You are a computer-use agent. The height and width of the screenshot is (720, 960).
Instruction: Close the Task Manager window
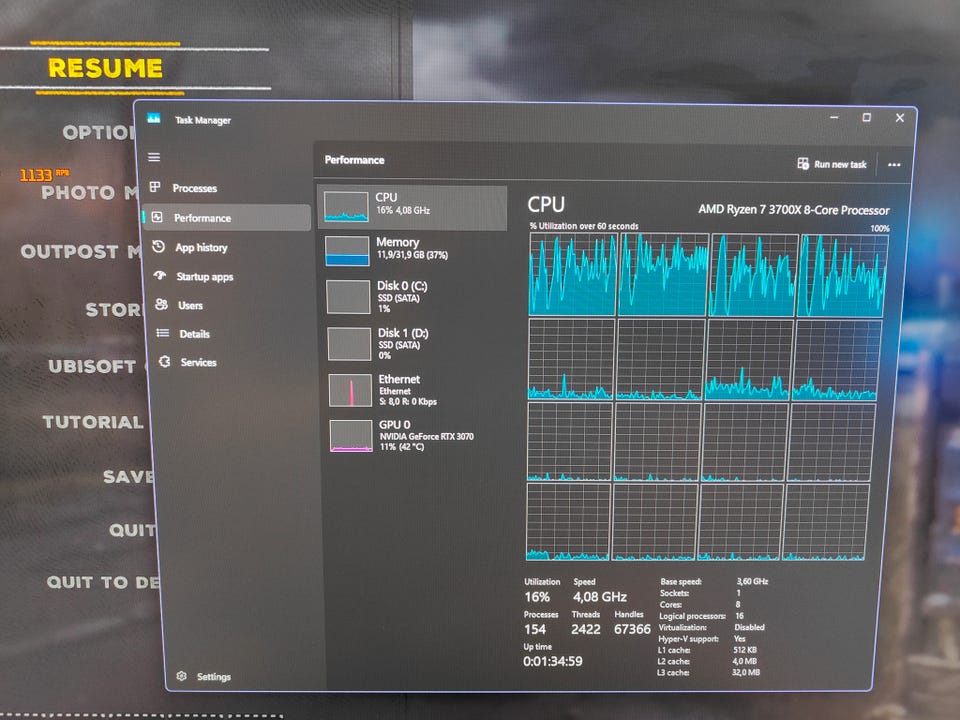point(899,118)
